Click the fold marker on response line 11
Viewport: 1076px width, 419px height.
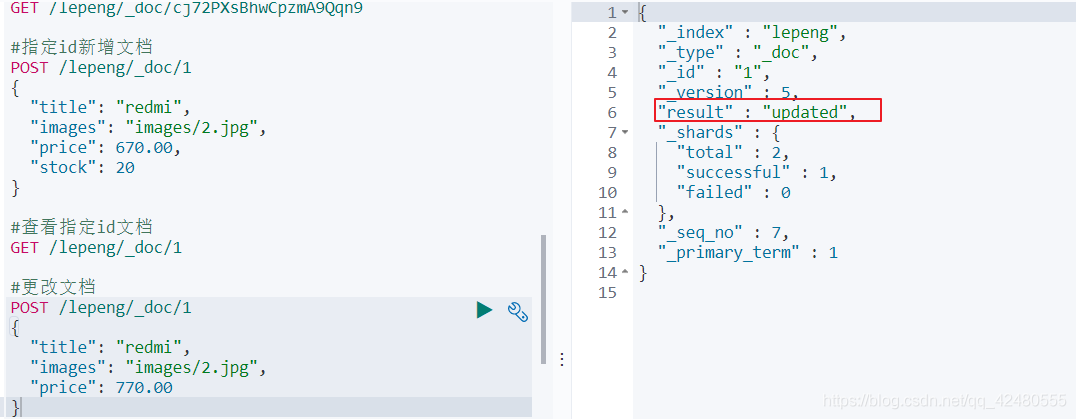pos(624,213)
